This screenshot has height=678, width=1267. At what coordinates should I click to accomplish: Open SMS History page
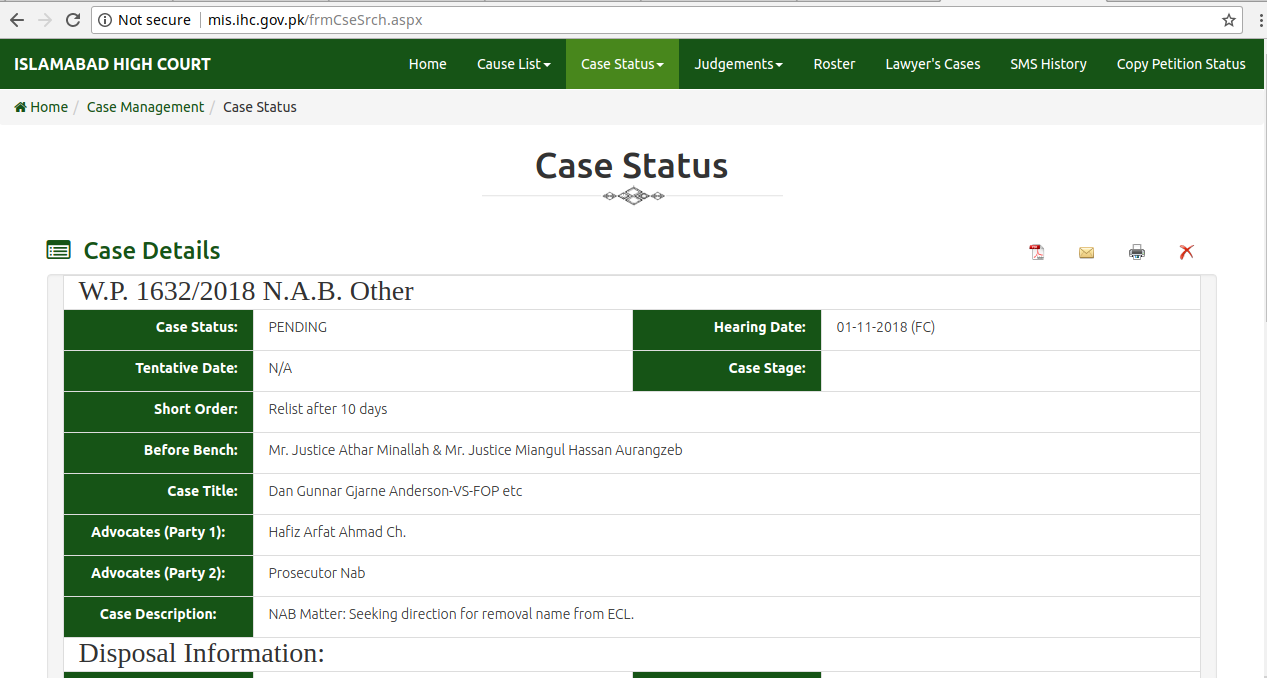(1048, 64)
